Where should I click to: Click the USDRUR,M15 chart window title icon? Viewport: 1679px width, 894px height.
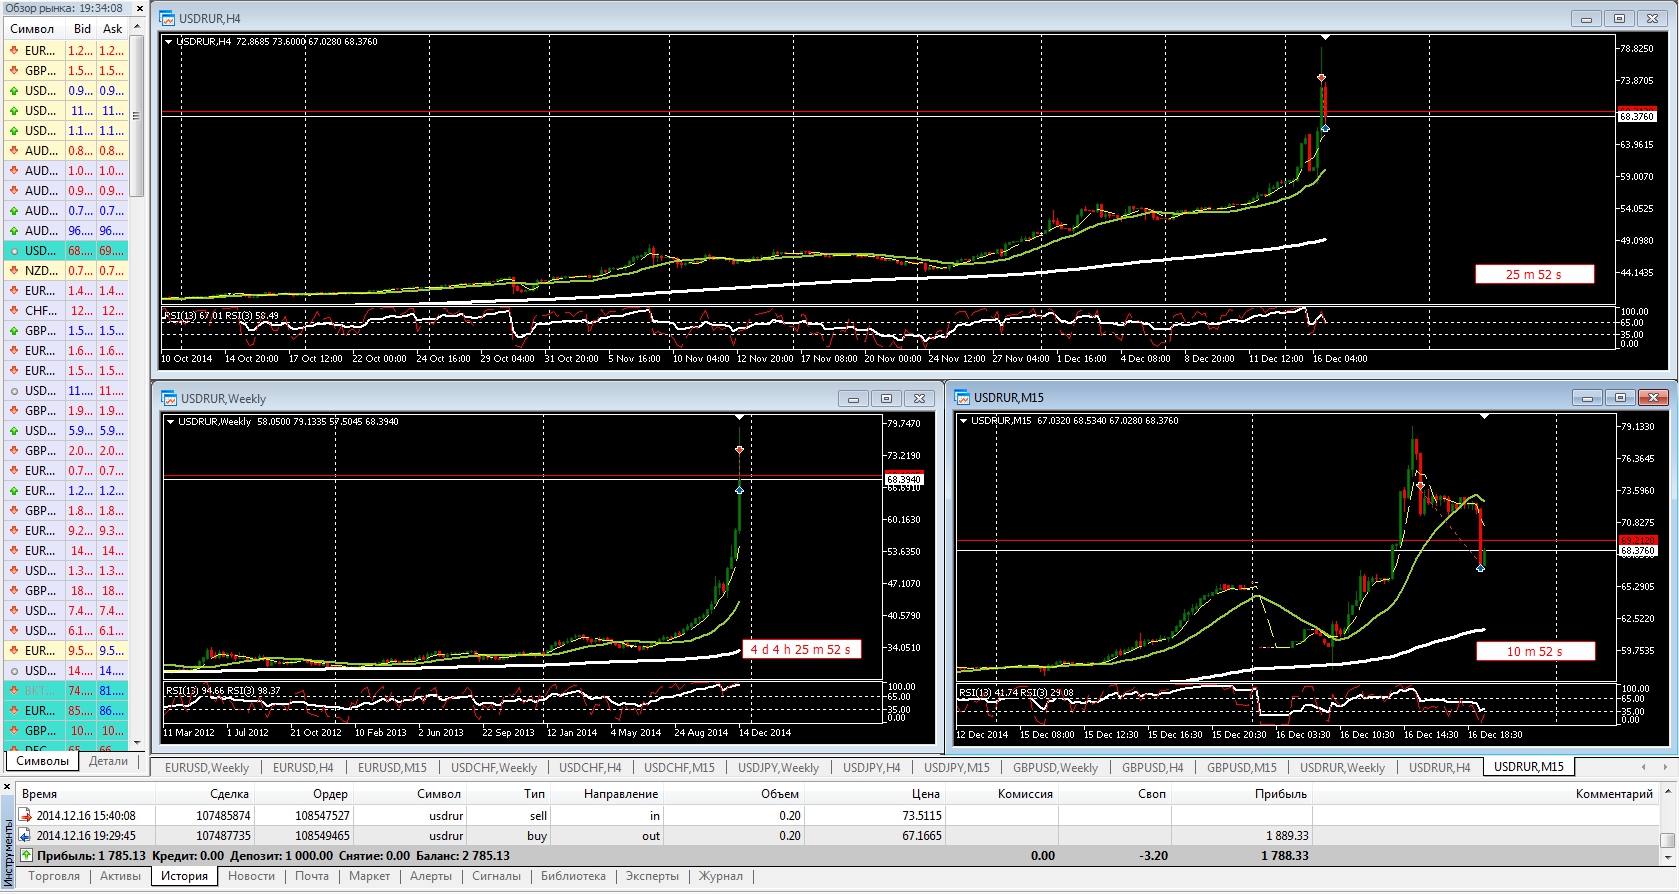tap(962, 397)
